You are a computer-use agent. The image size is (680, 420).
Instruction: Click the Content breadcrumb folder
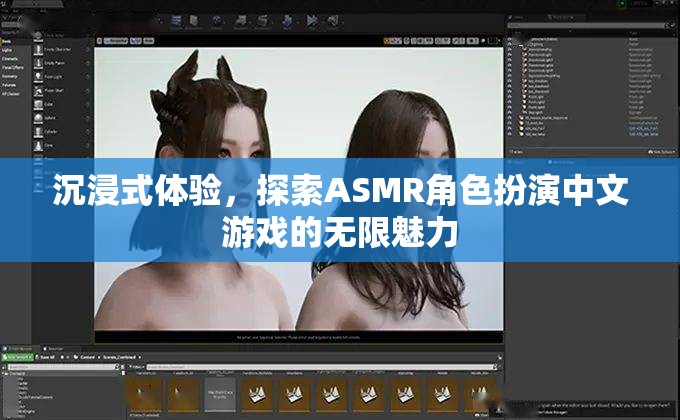[87, 358]
